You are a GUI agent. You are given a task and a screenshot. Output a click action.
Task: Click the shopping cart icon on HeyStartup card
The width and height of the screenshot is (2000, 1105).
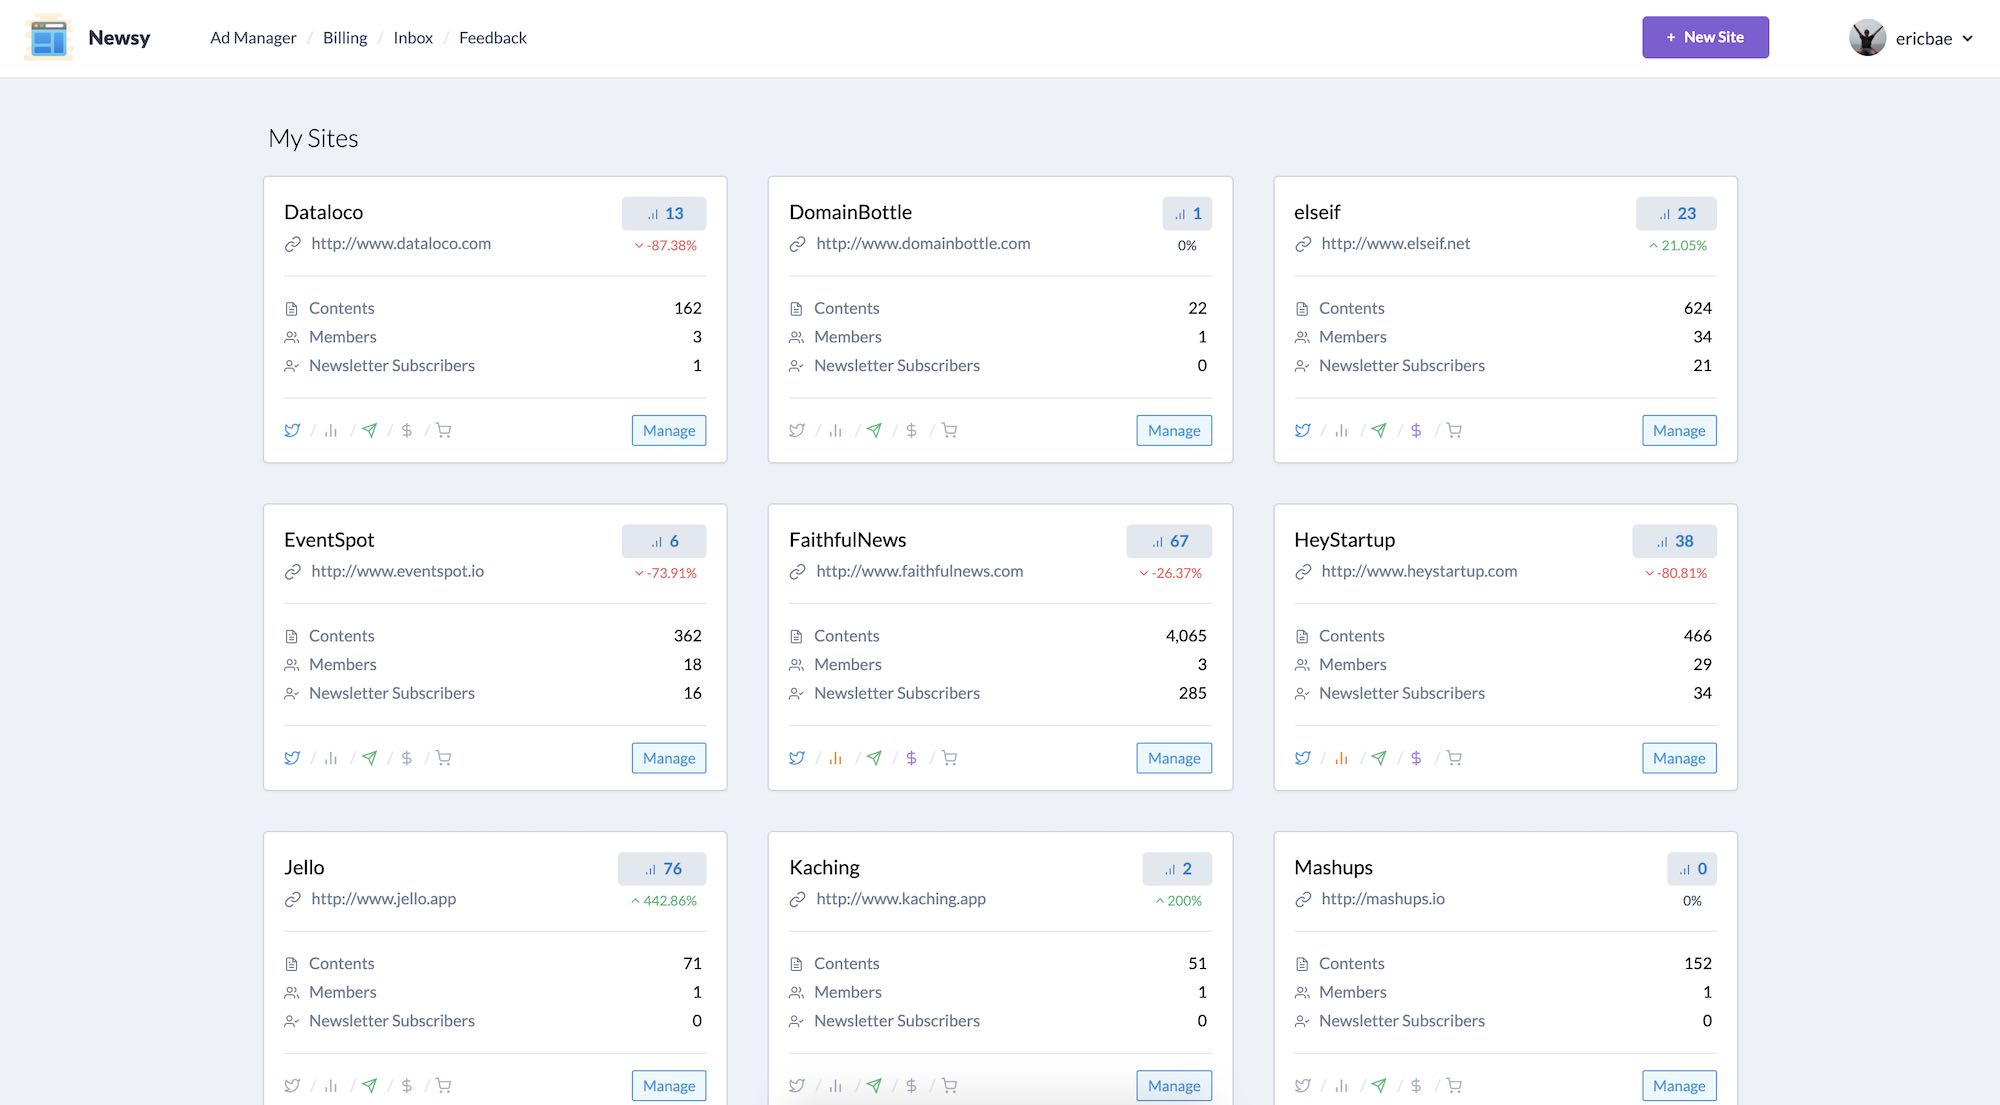click(1454, 758)
